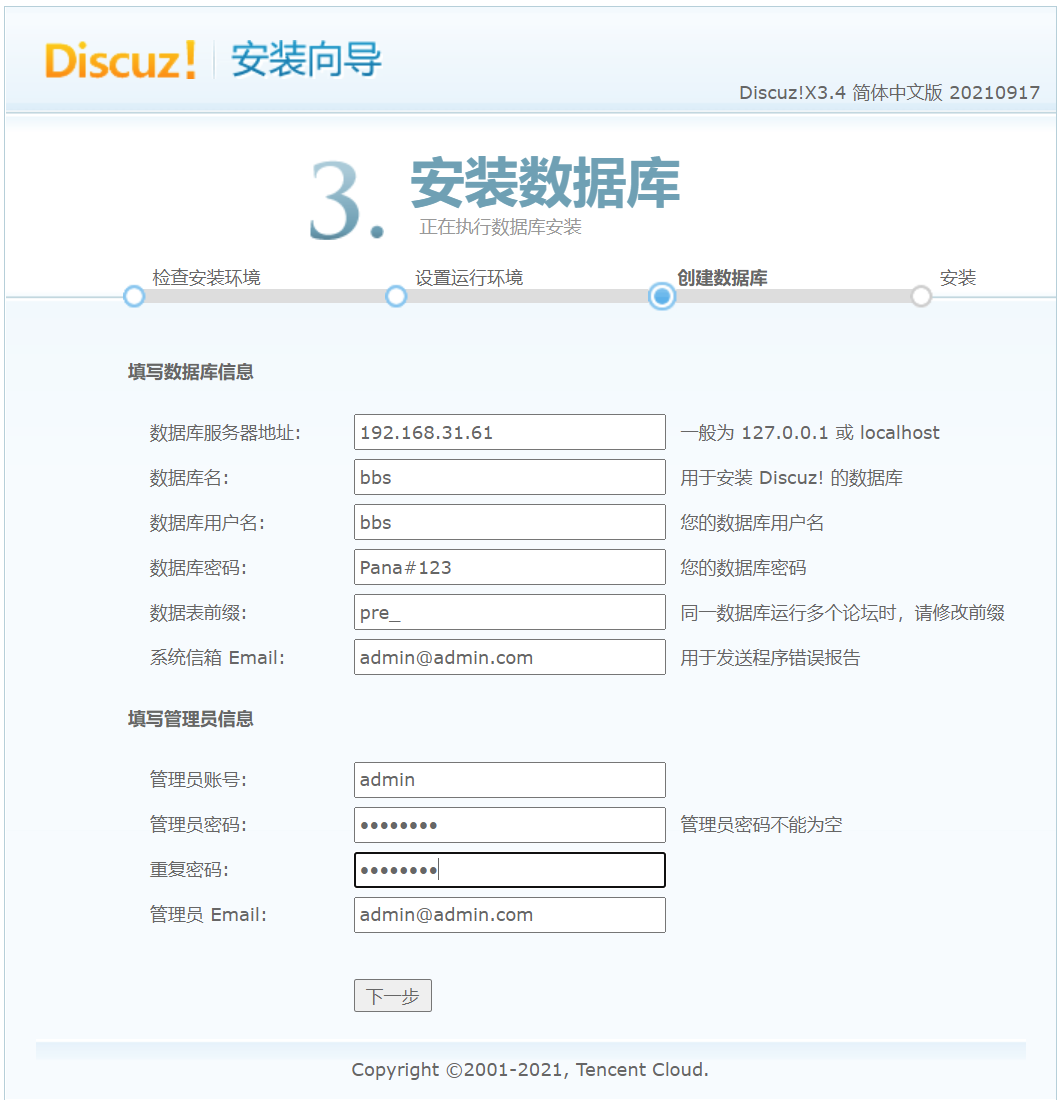Click the 数据库密码 label
Viewport: 1062px width, 1100px height.
[199, 568]
